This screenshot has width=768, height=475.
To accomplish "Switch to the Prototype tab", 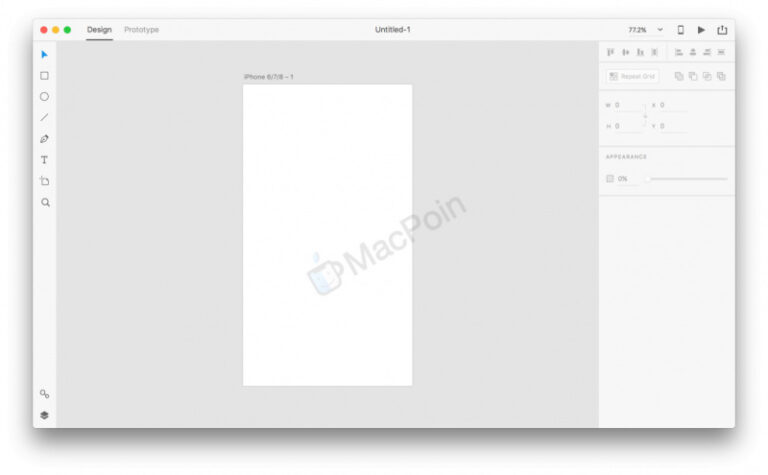I will [141, 30].
